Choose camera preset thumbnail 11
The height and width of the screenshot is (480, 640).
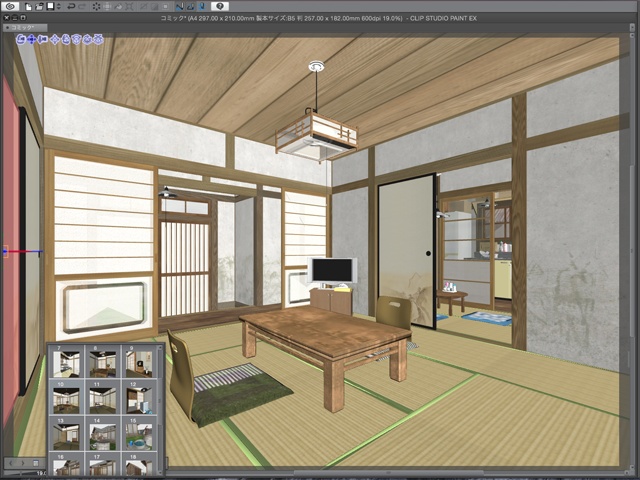pyautogui.click(x=103, y=398)
